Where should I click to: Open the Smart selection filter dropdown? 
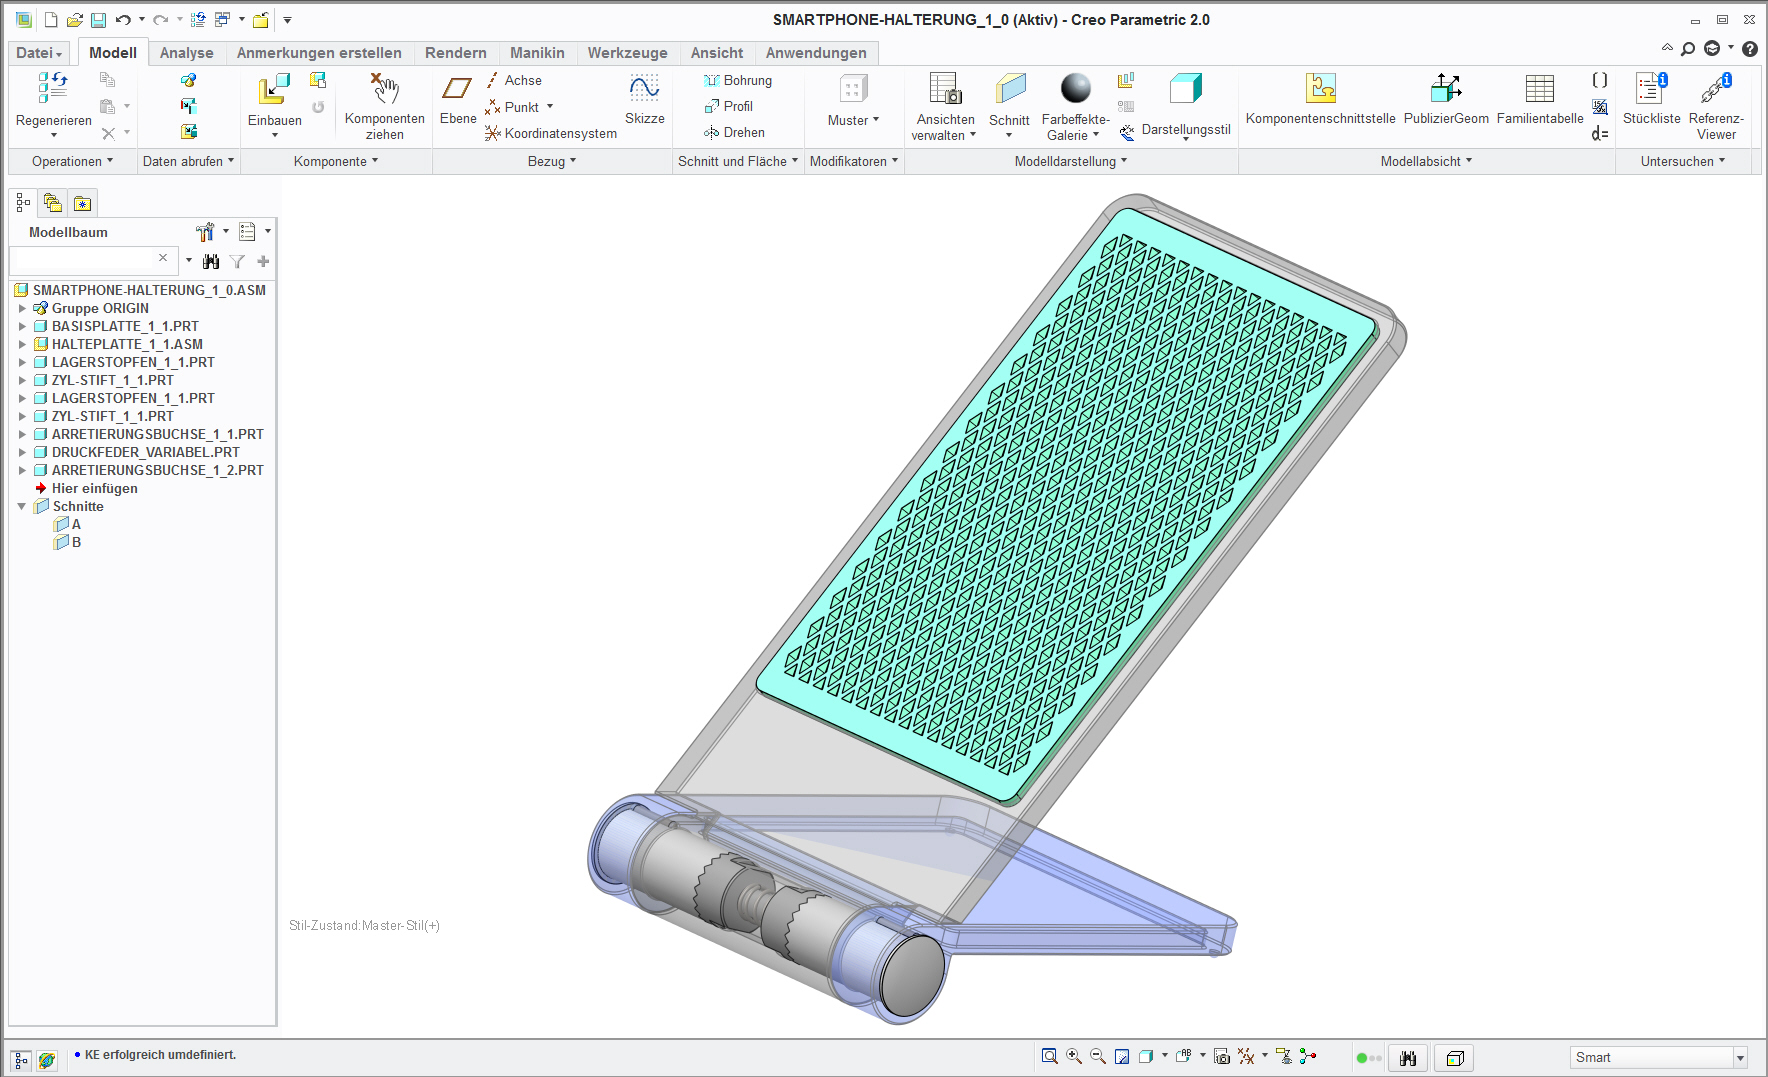[1740, 1058]
